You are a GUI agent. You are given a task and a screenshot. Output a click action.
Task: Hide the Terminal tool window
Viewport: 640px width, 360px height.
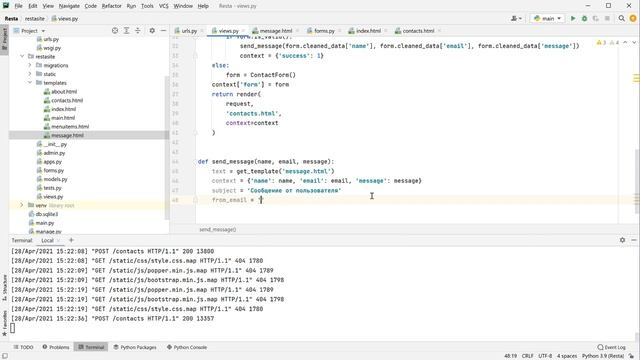(x=633, y=240)
